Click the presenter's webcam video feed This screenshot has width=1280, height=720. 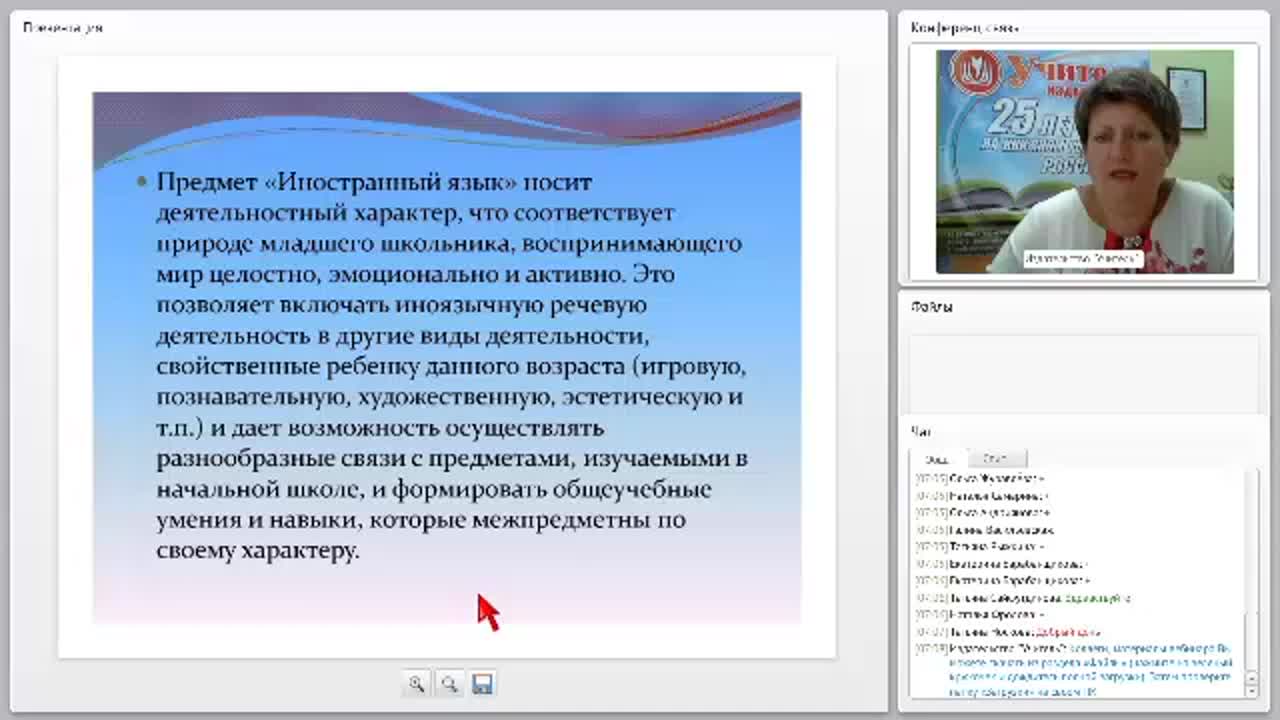[1084, 161]
